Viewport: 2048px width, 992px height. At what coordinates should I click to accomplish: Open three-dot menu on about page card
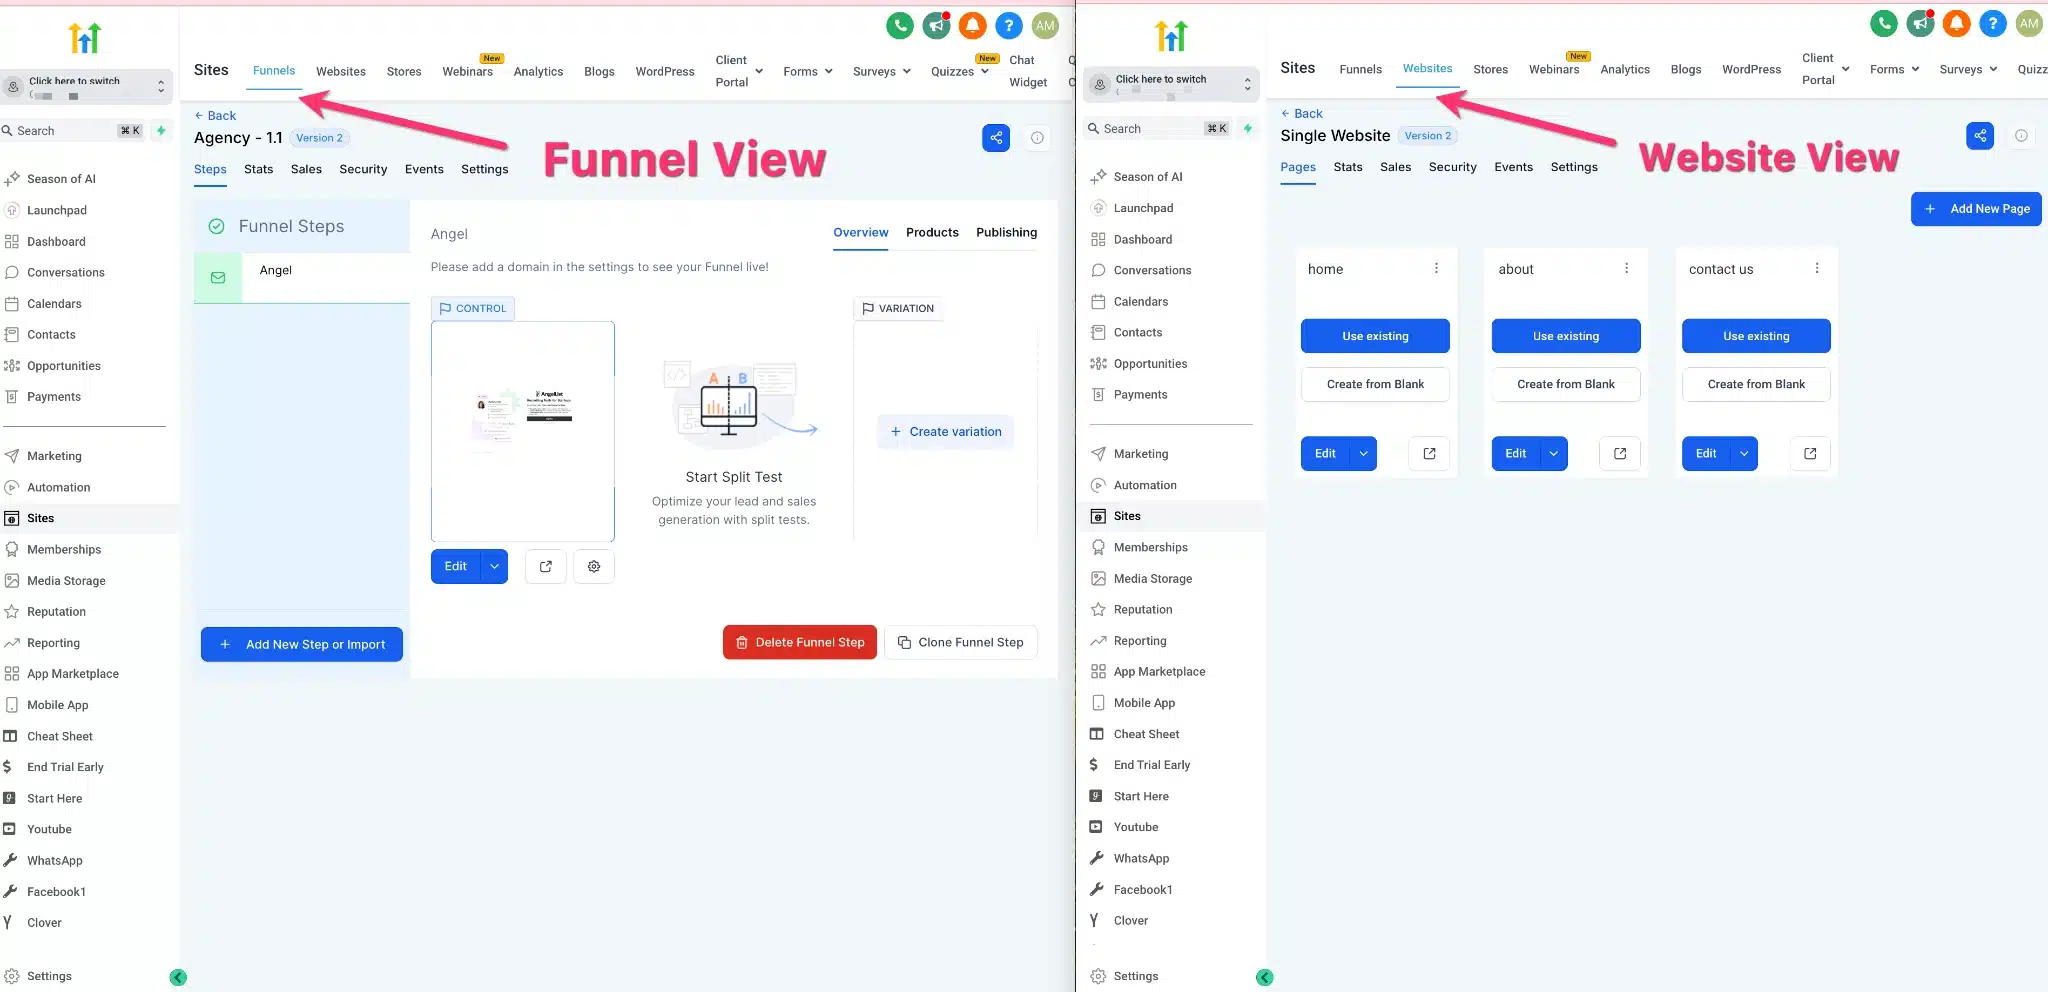pos(1626,268)
